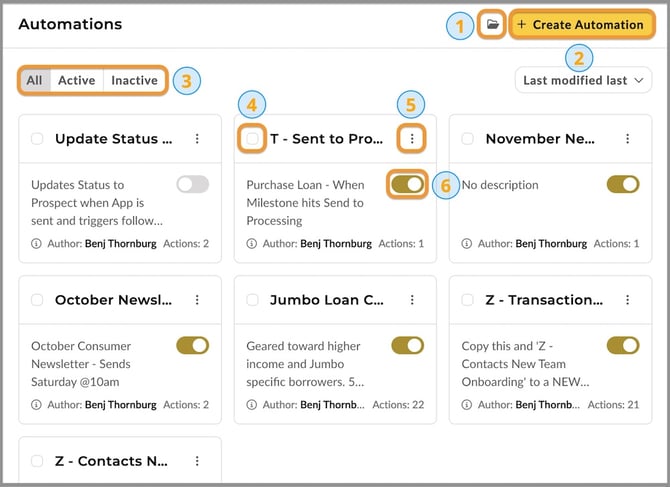This screenshot has height=487, width=670.
Task: Disable the November Ne... automation toggle
Action: point(623,185)
